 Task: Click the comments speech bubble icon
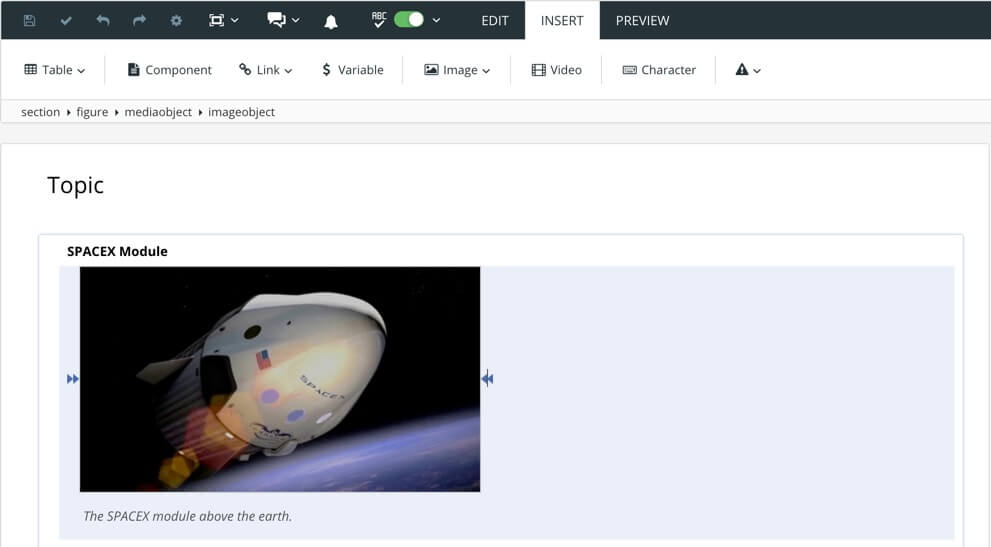tap(276, 20)
